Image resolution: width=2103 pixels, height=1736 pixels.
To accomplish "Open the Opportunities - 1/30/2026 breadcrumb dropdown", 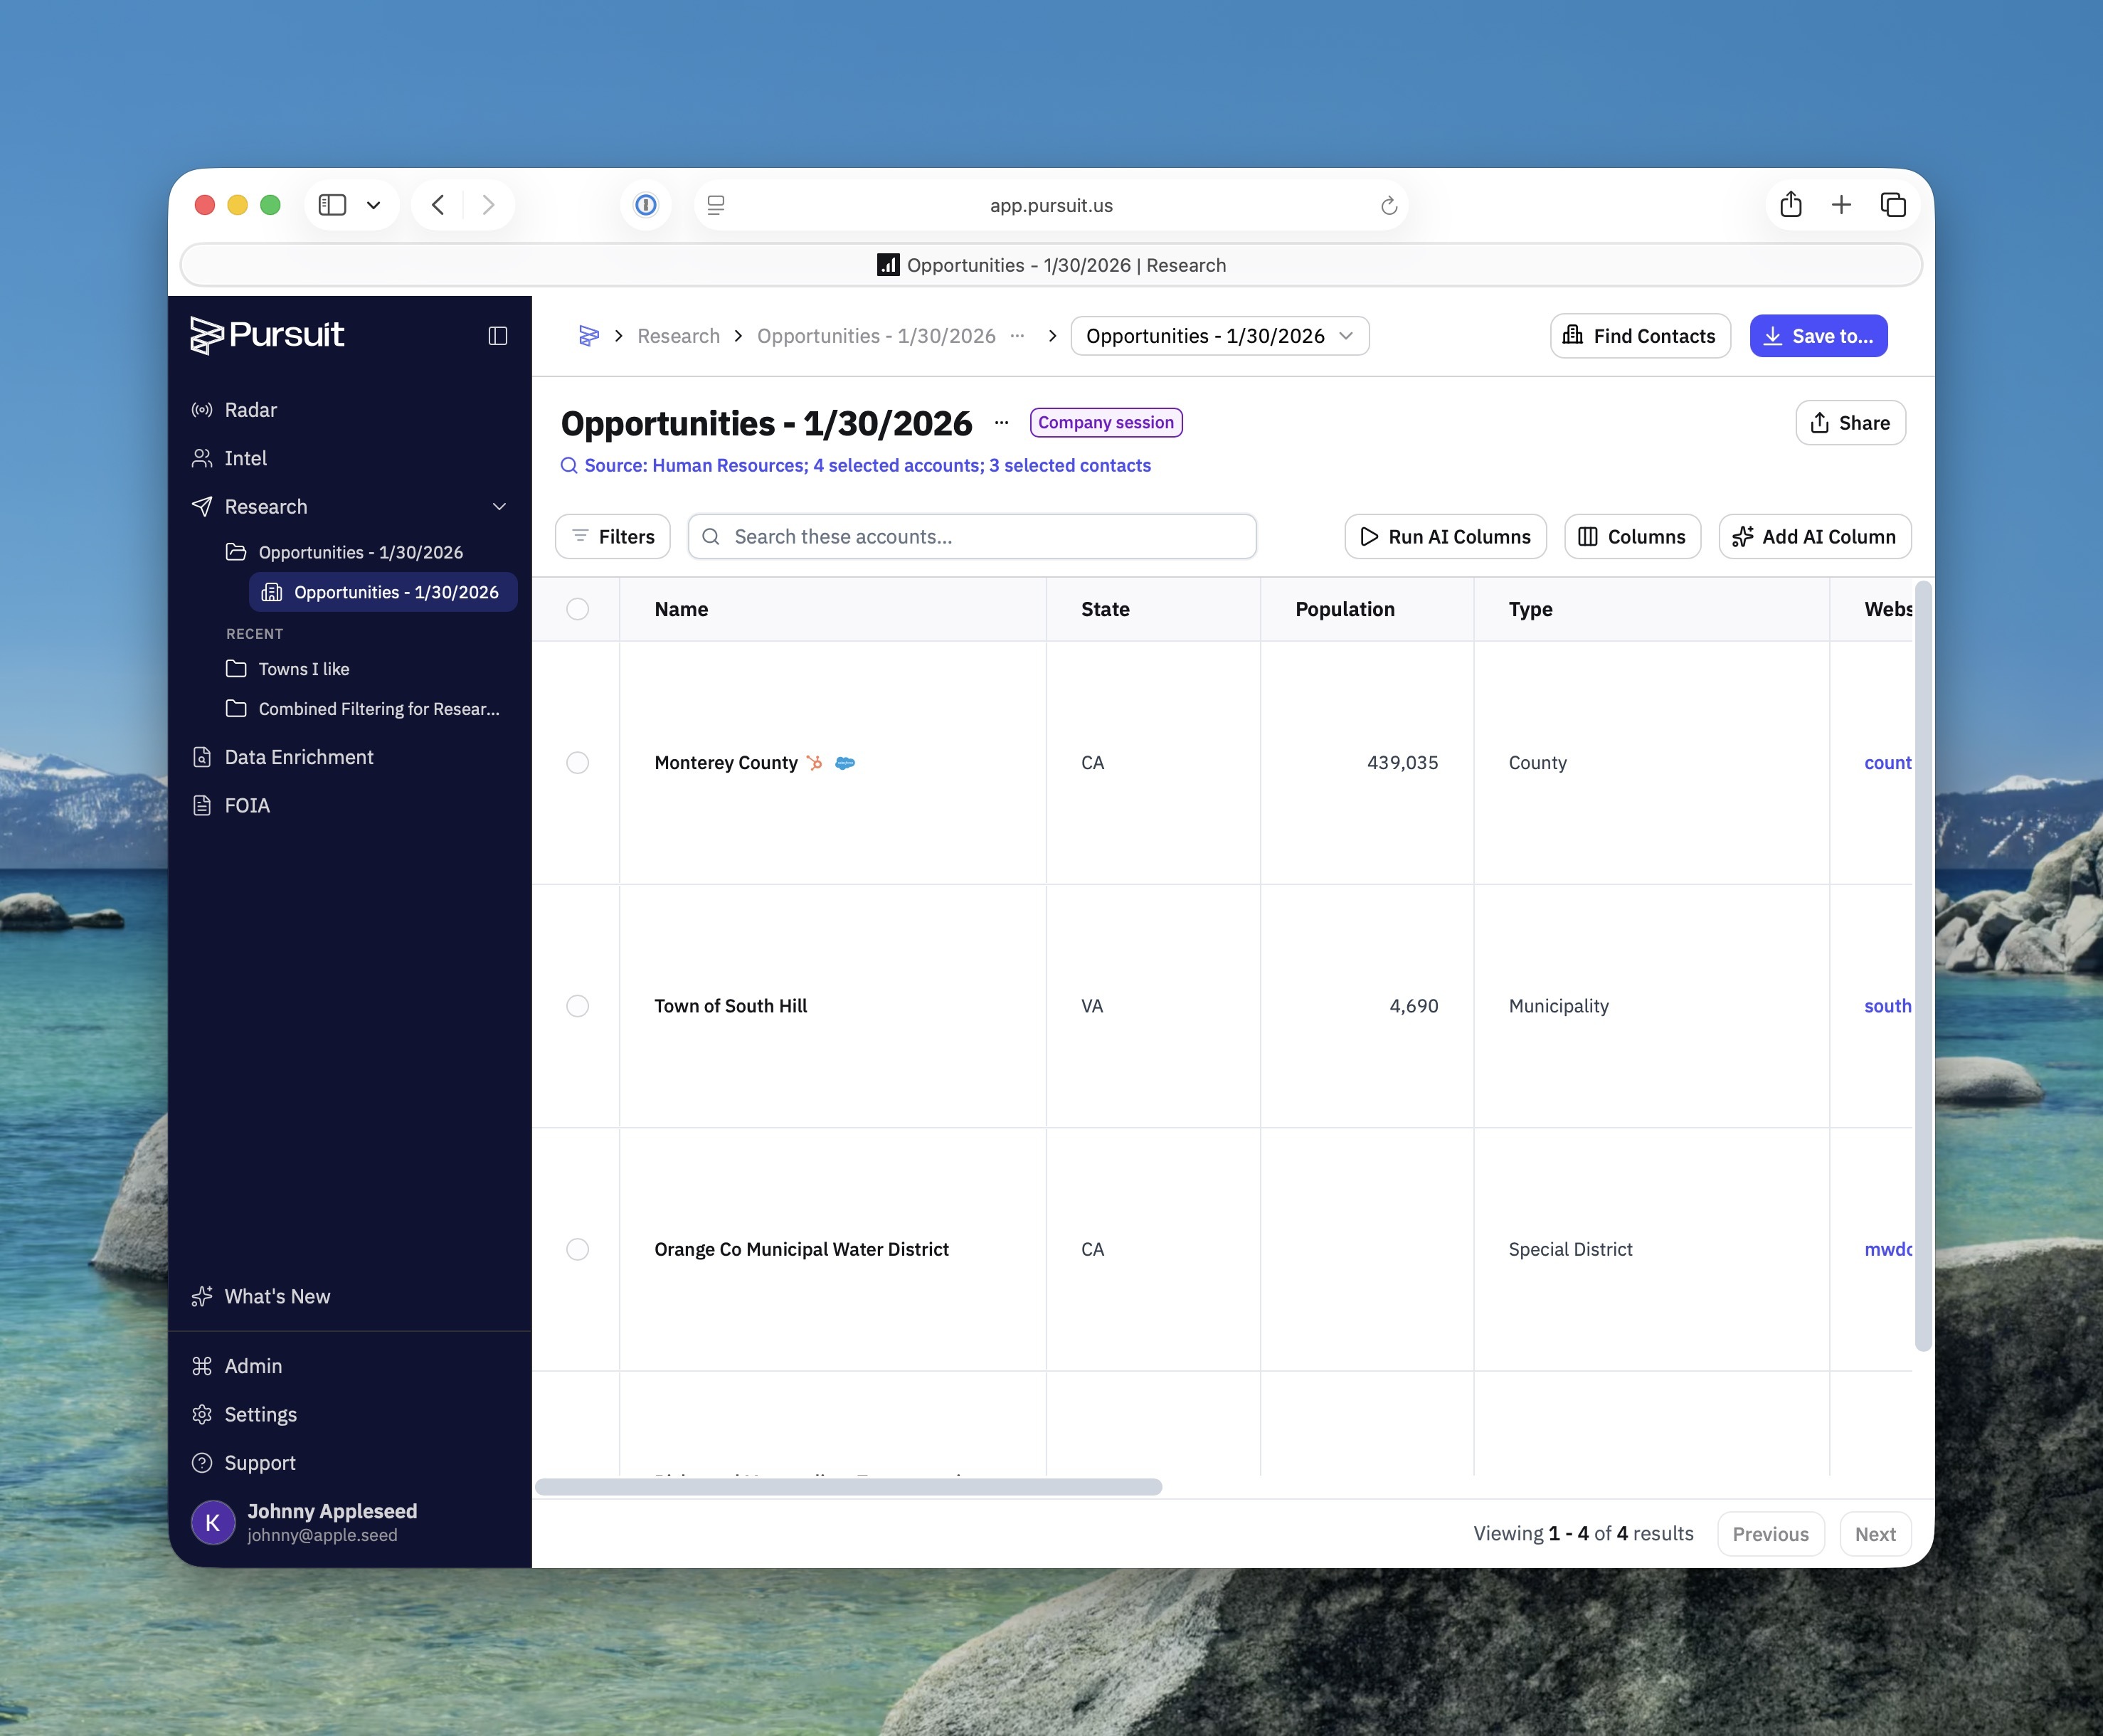I will (1219, 336).
